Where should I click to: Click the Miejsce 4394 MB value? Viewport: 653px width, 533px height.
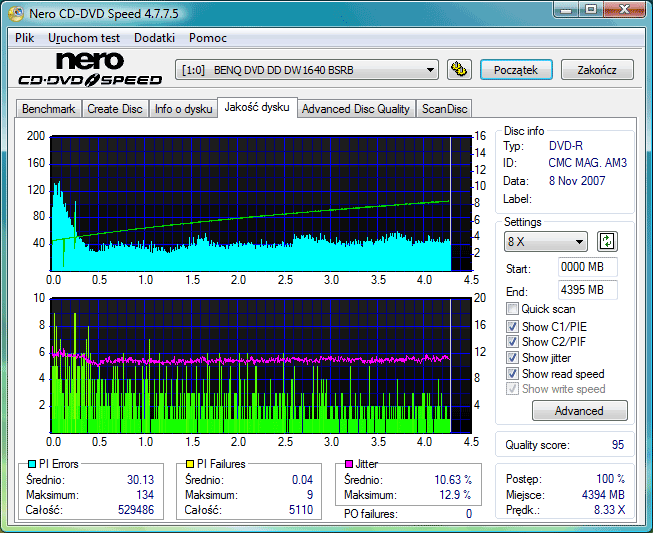coord(603,495)
